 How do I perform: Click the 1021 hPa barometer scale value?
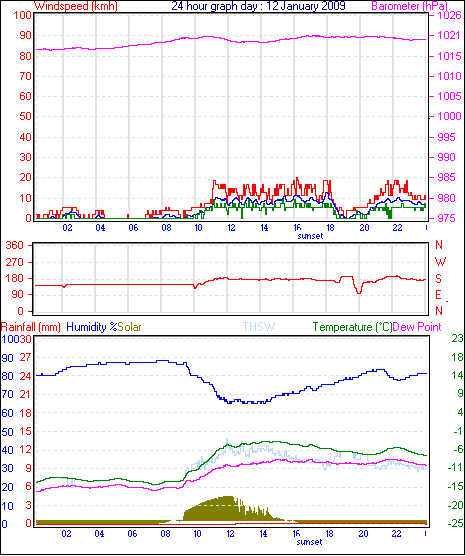click(x=449, y=35)
